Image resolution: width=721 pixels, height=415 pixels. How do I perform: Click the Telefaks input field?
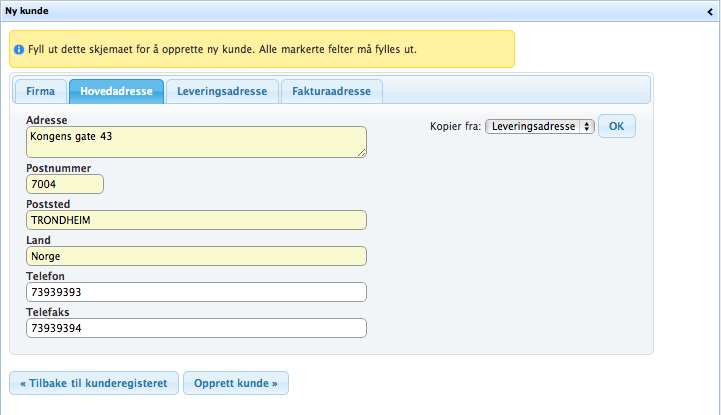(196, 328)
